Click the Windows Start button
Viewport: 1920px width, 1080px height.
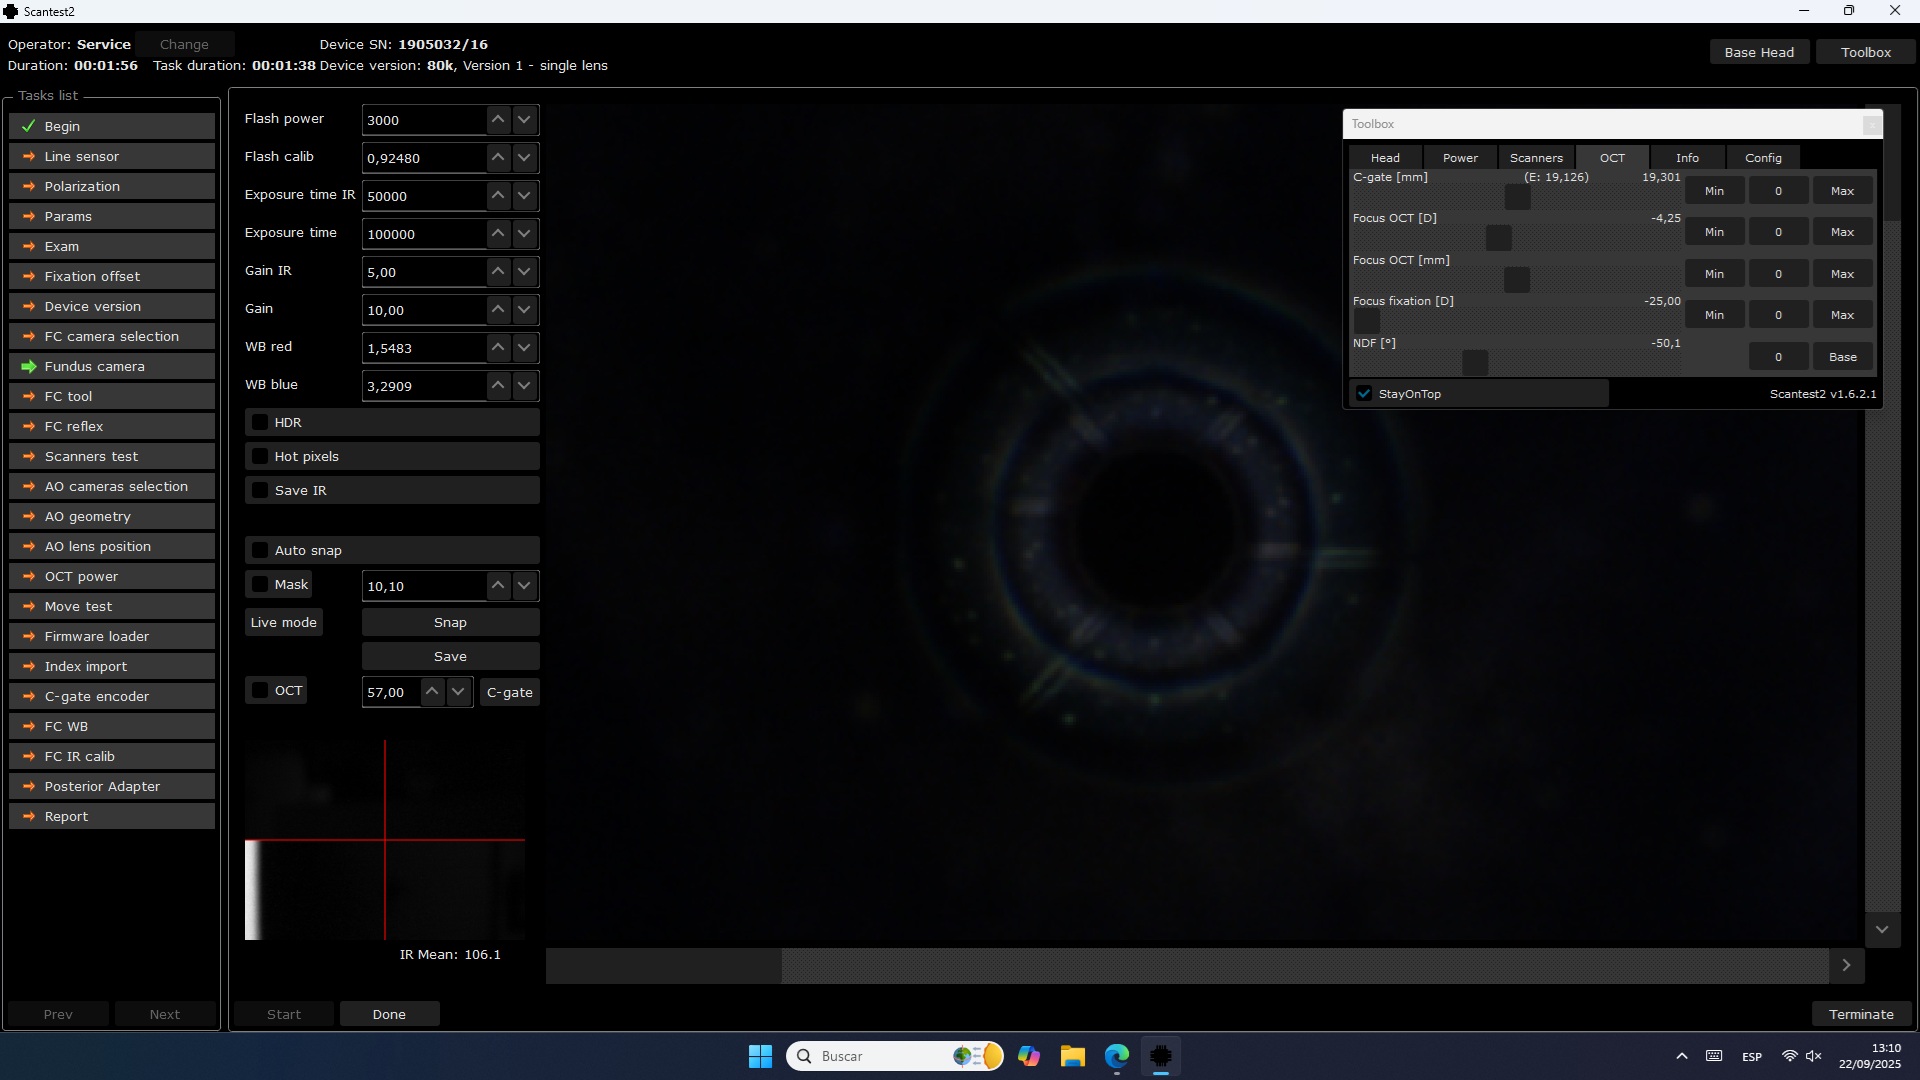[760, 1056]
